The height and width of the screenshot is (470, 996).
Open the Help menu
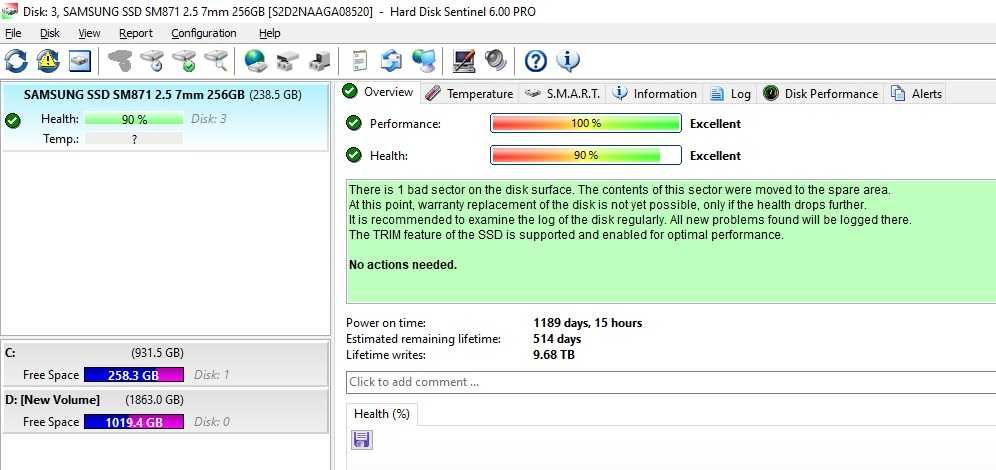pyautogui.click(x=270, y=33)
